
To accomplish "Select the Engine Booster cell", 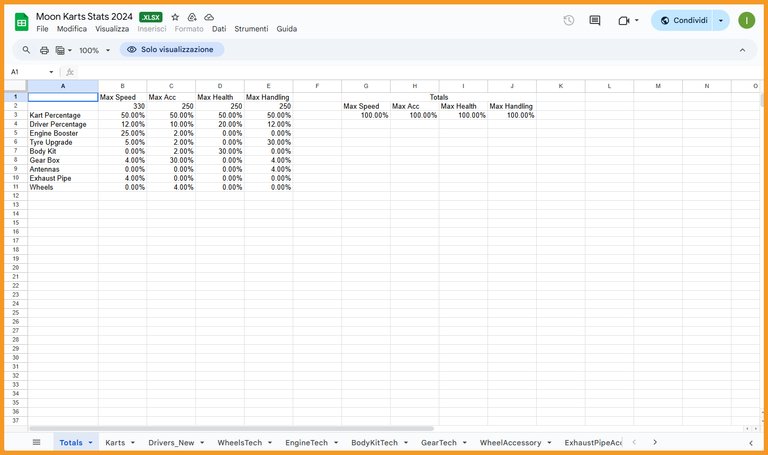I will (x=63, y=133).
